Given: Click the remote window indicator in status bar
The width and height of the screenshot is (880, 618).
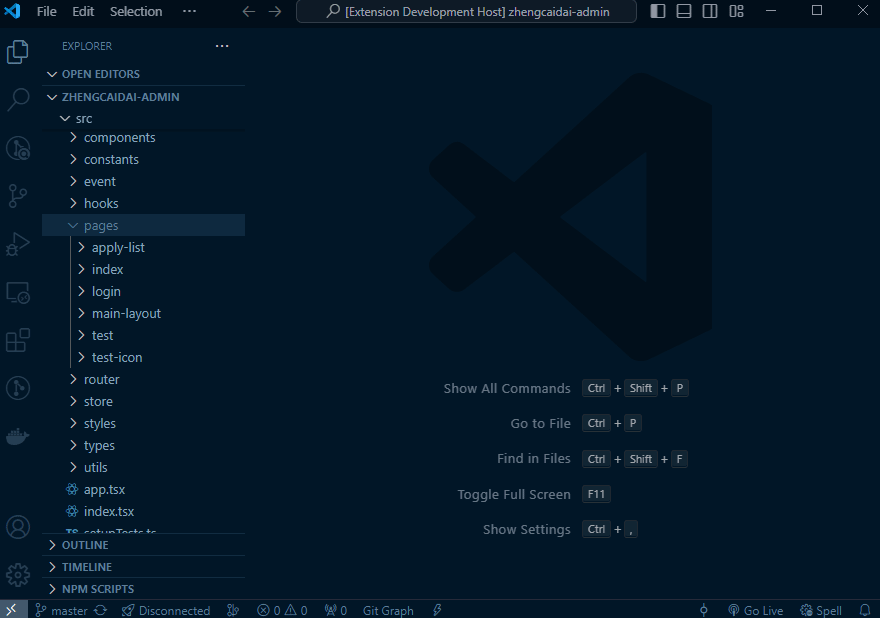Looking at the screenshot, I should click(12, 610).
